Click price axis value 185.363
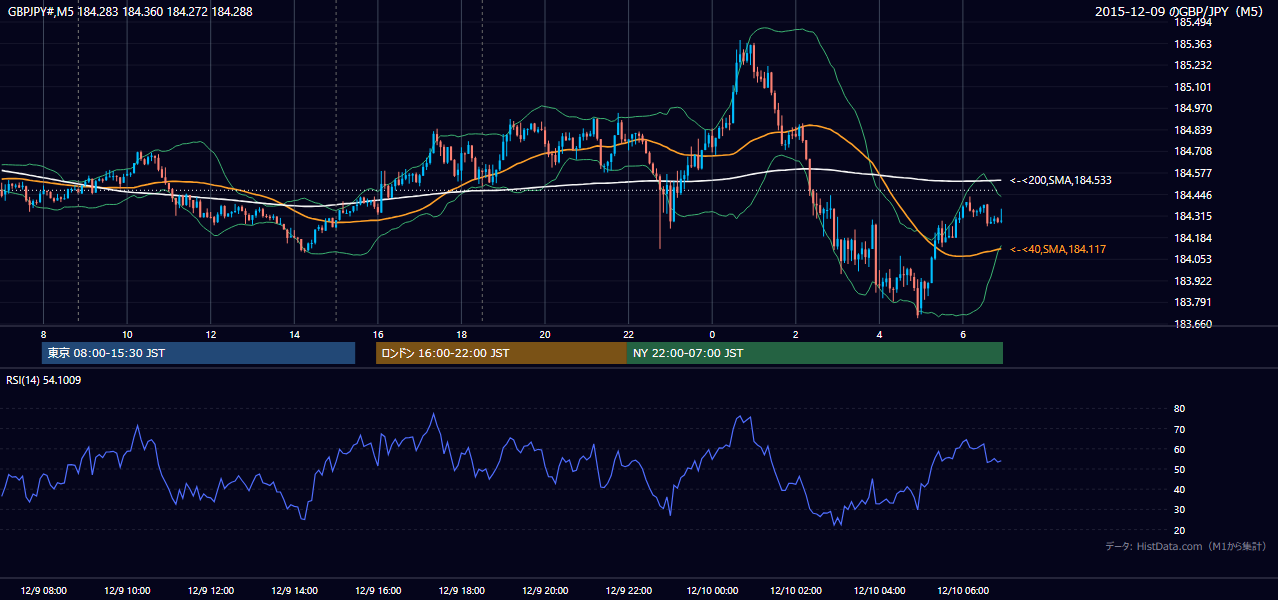 (1194, 44)
